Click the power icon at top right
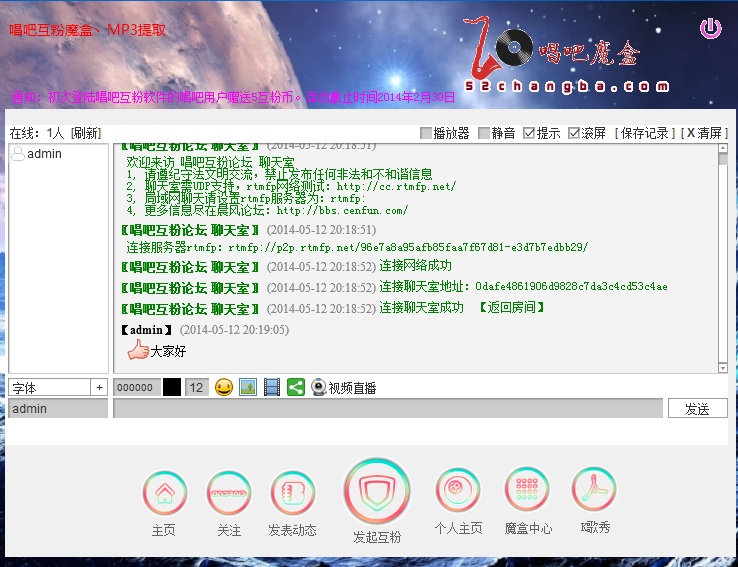738x567 pixels. pos(710,28)
